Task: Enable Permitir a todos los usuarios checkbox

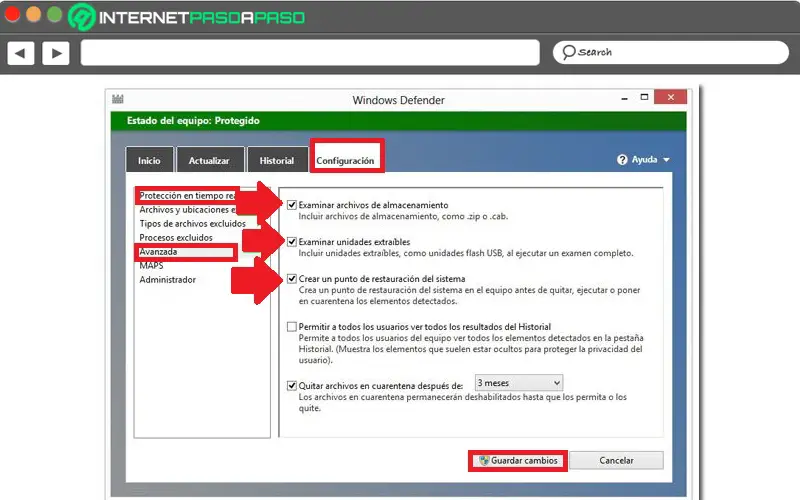Action: pyautogui.click(x=292, y=327)
